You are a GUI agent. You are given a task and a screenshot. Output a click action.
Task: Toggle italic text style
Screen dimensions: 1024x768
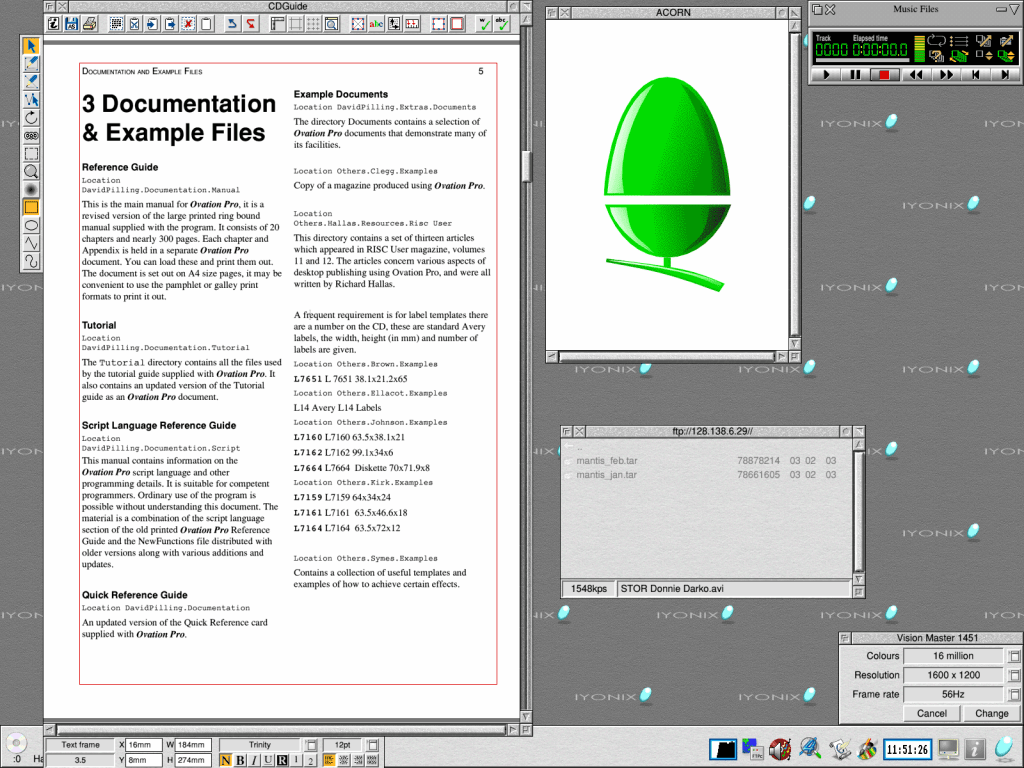pos(254,760)
